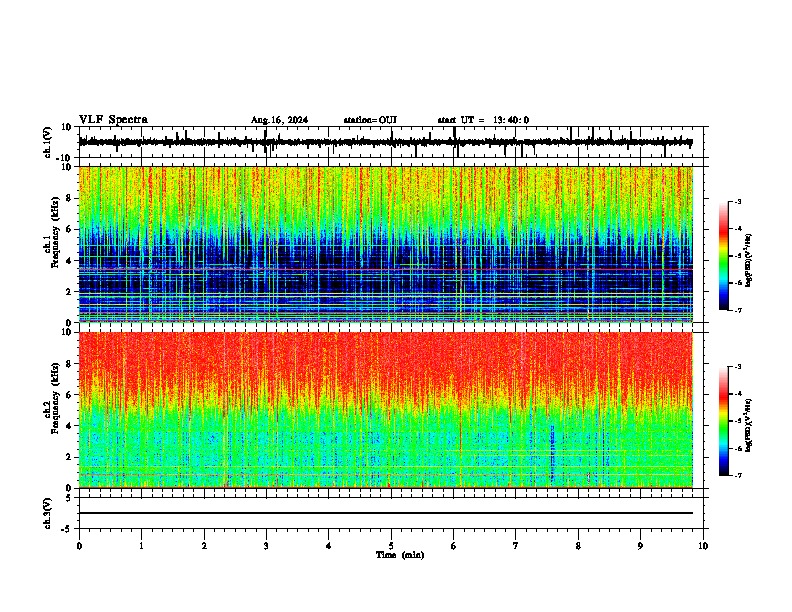
Task: Click the flat ch.3 voltage trace line
Action: tap(385, 513)
